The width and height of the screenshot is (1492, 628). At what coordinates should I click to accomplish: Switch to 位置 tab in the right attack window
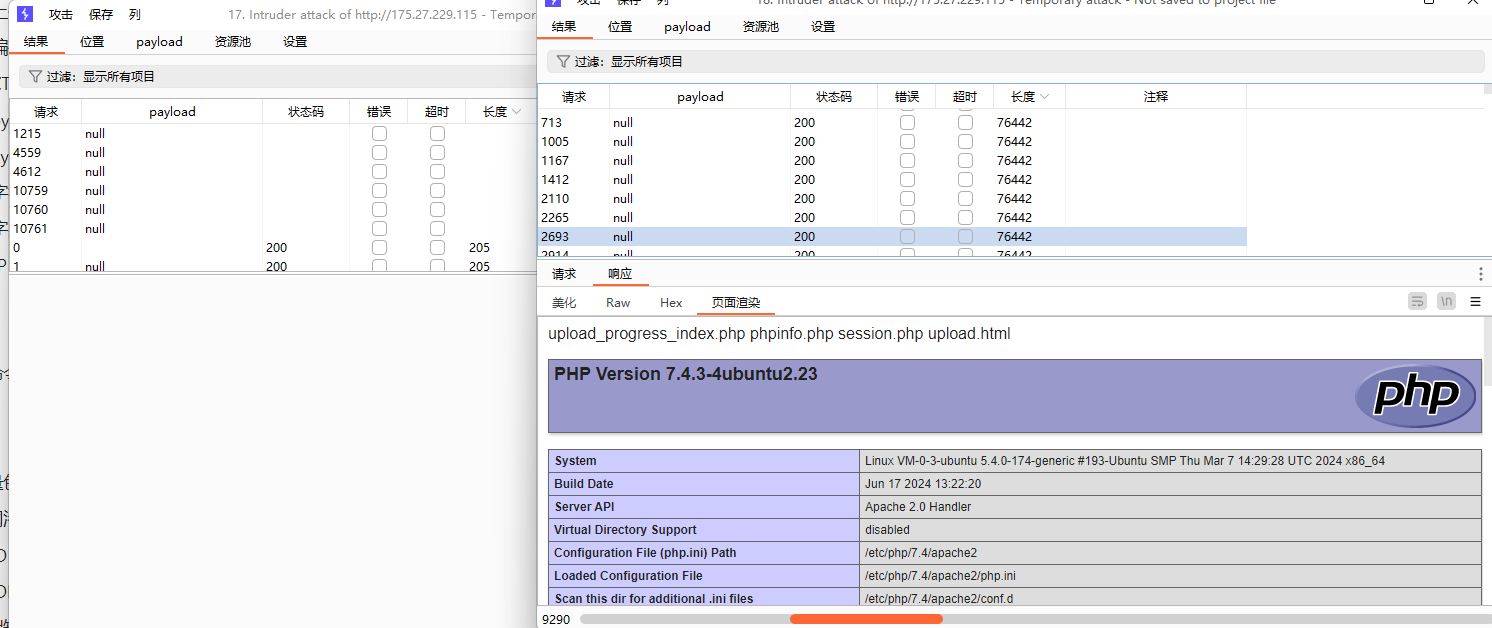click(x=620, y=27)
